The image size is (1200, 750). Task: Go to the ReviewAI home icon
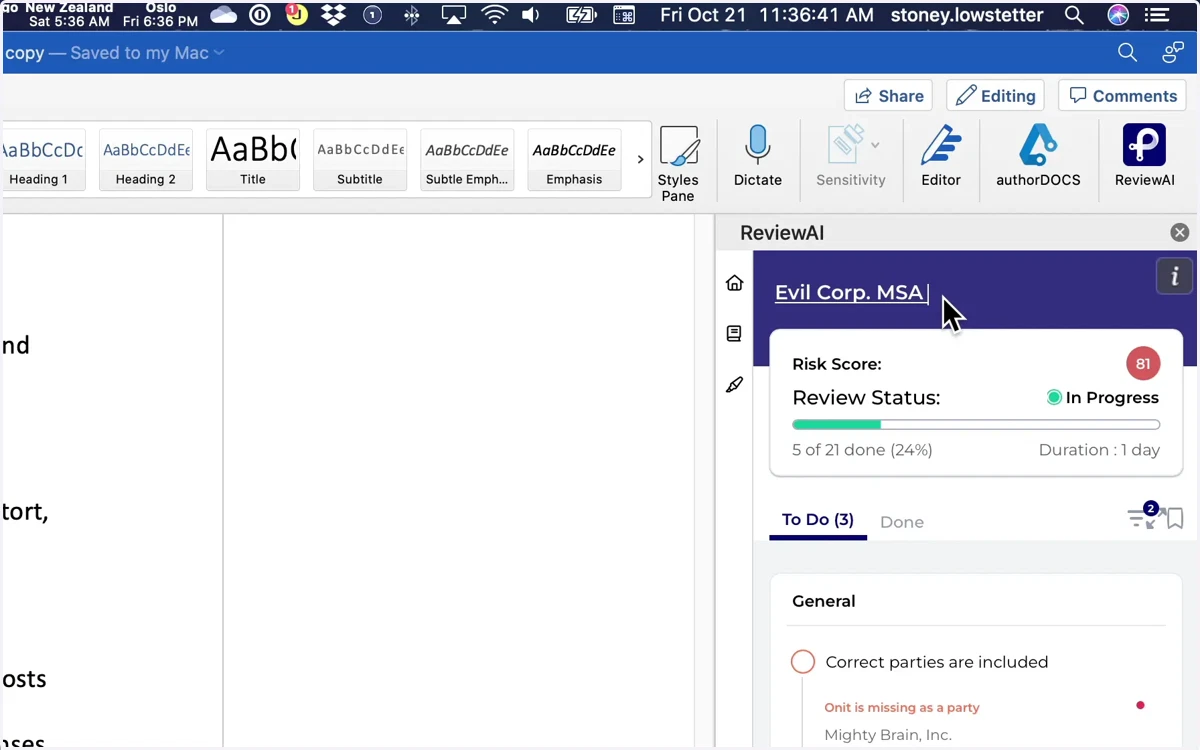(x=734, y=283)
